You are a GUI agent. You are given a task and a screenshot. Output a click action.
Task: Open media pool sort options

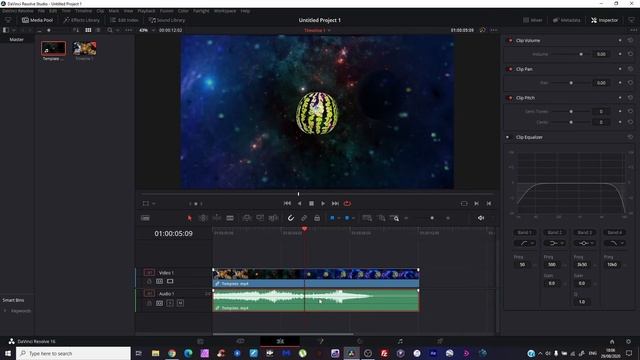click(76, 30)
